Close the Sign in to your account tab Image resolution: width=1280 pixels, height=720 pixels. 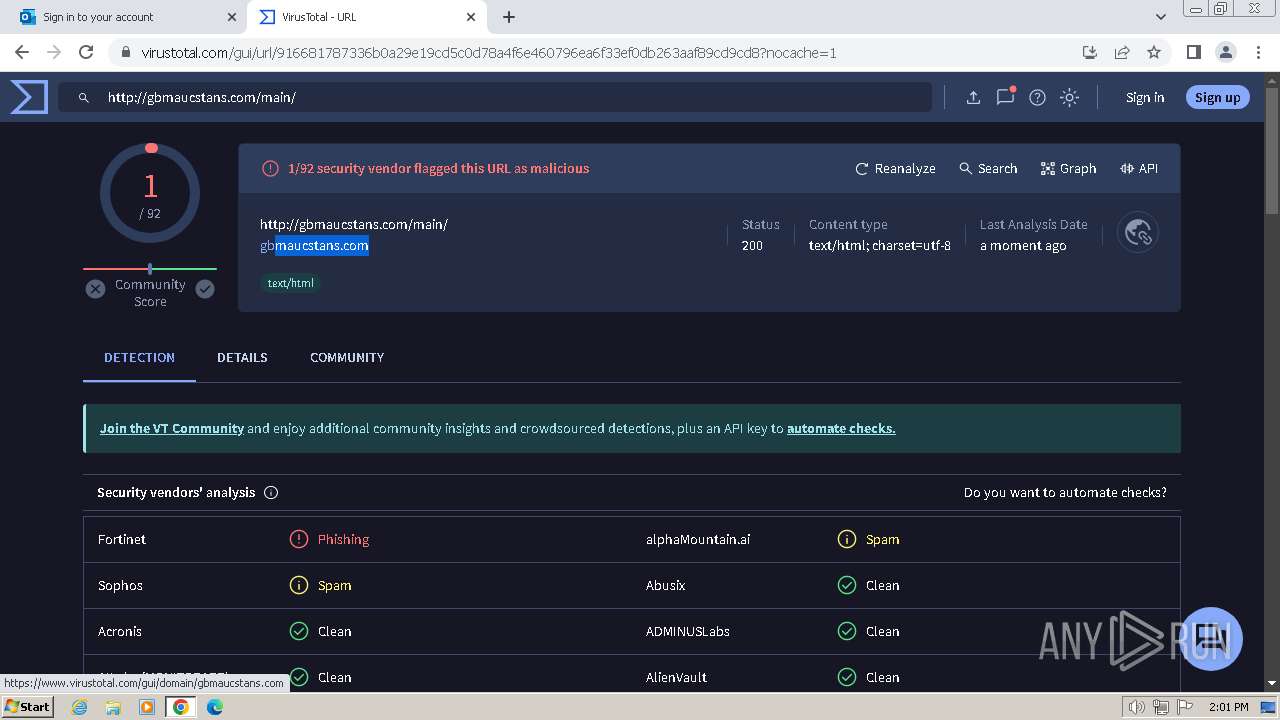232,17
